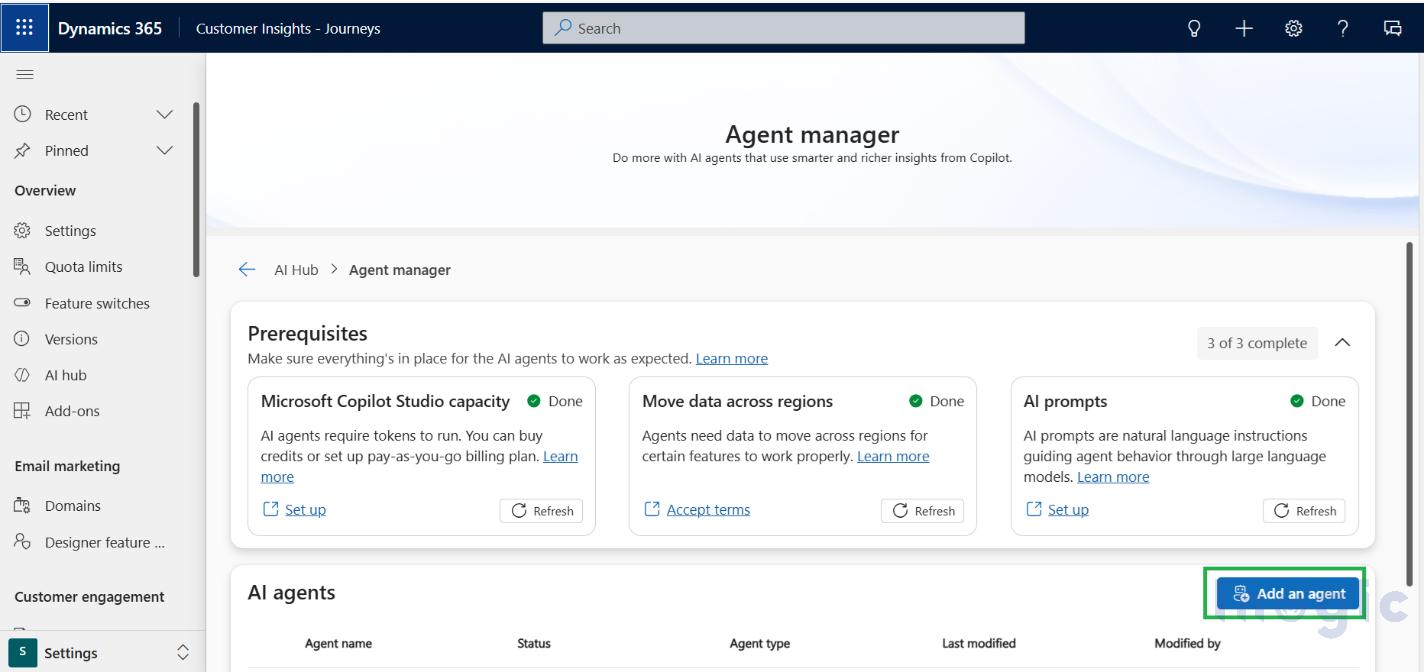1424x672 pixels.
Task: Expand the Recent section chevron
Action: (165, 114)
